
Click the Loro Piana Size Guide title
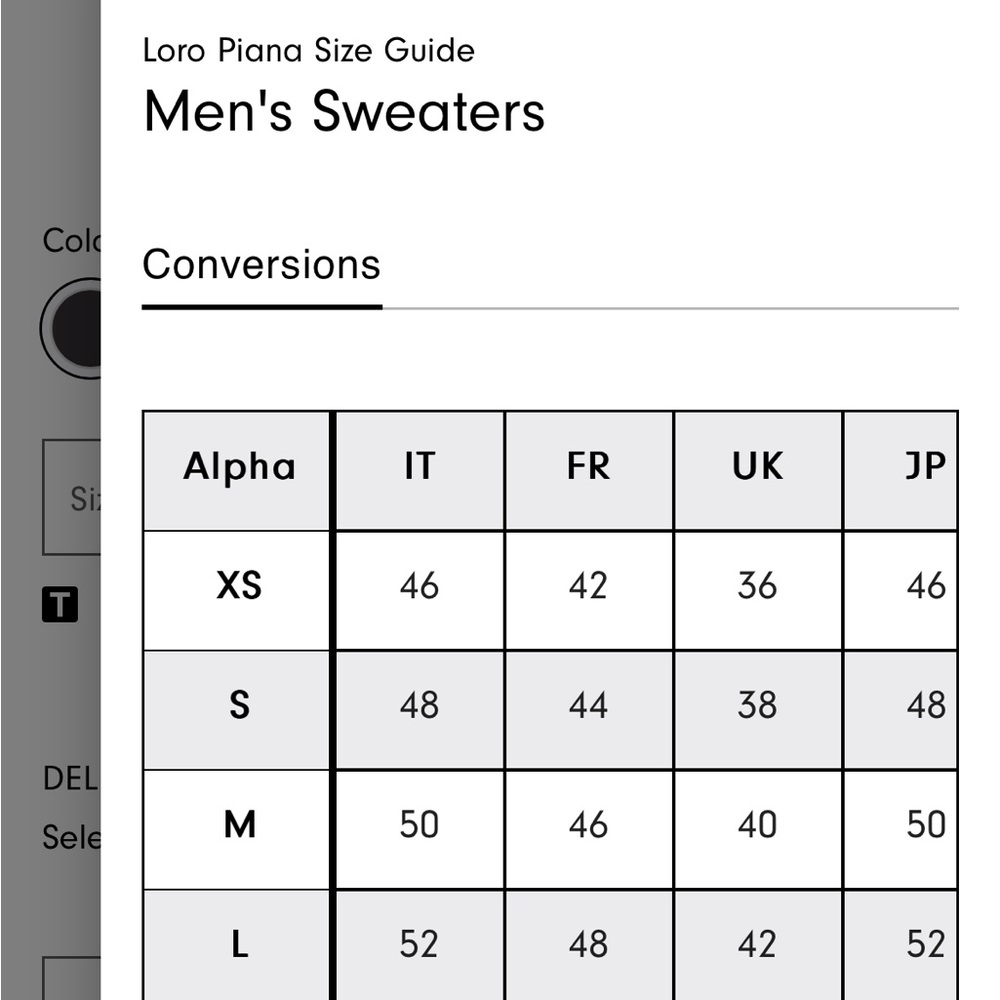(x=309, y=50)
